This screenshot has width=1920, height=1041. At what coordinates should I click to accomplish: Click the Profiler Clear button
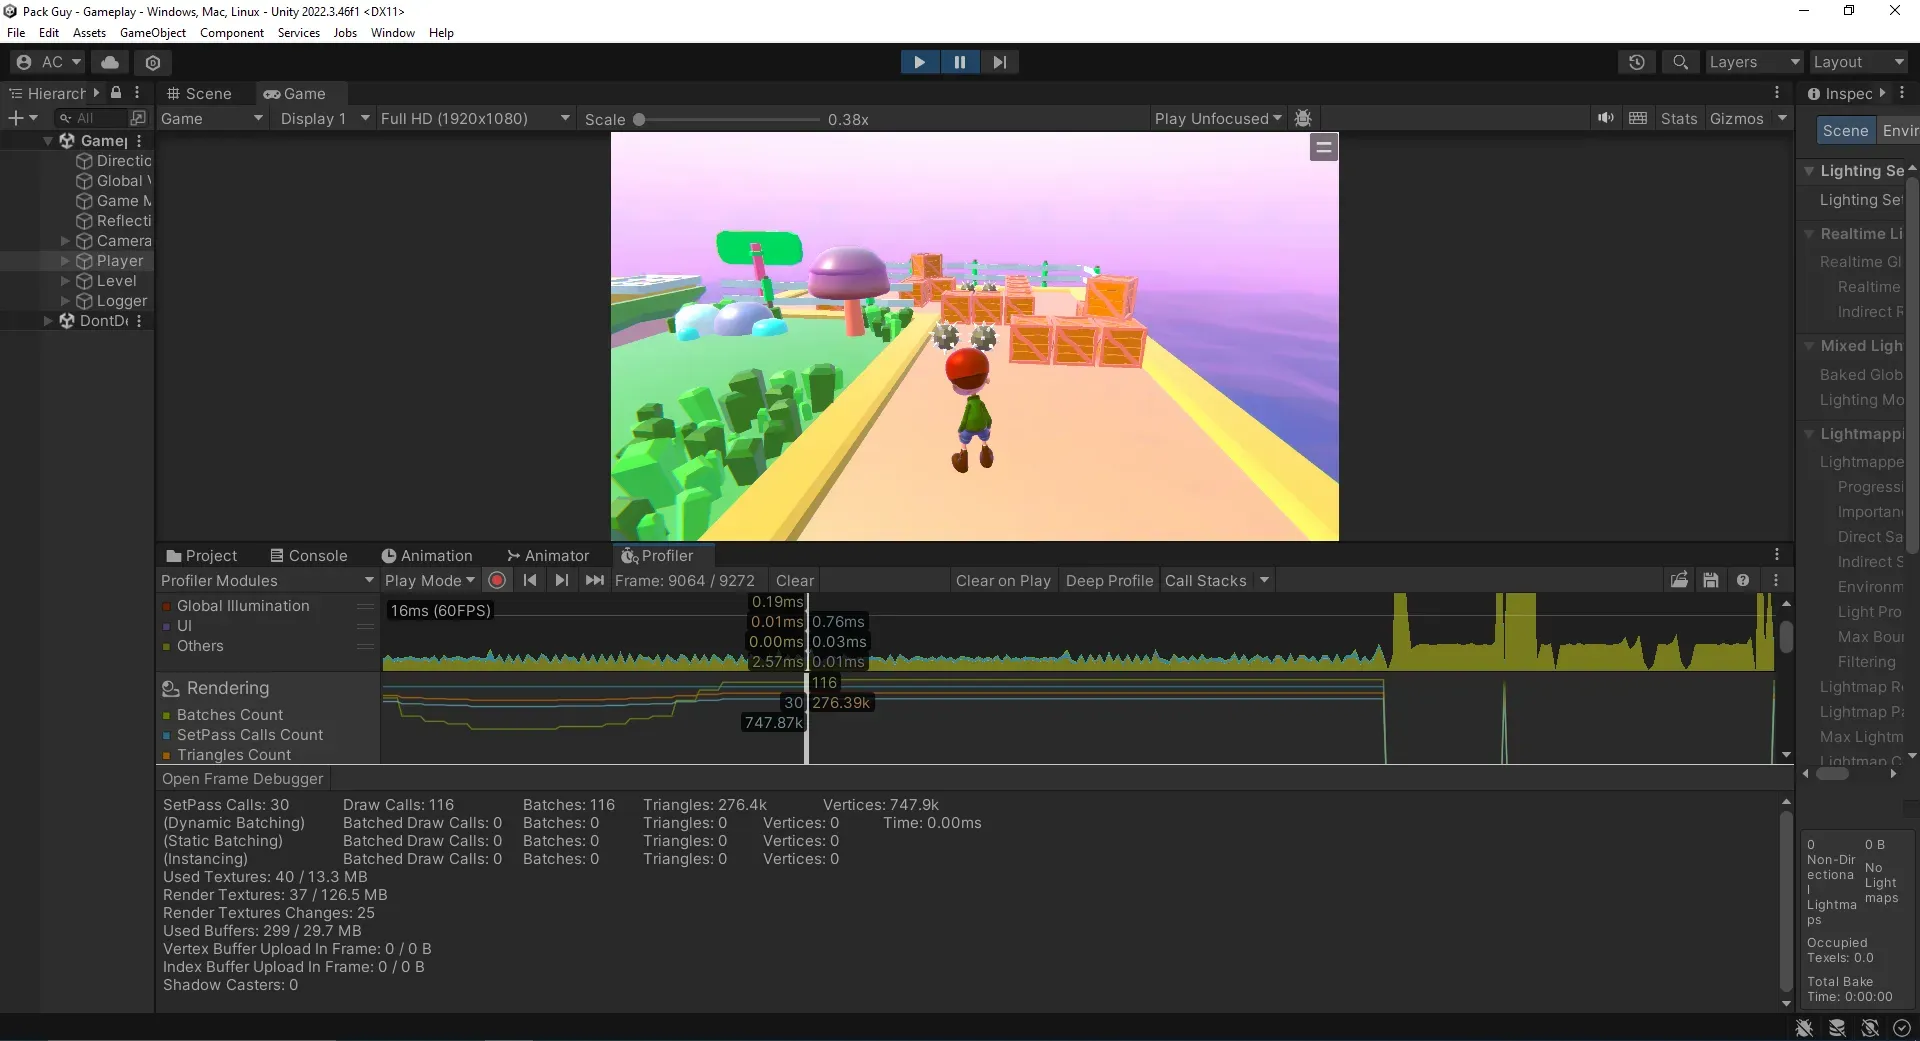795,580
